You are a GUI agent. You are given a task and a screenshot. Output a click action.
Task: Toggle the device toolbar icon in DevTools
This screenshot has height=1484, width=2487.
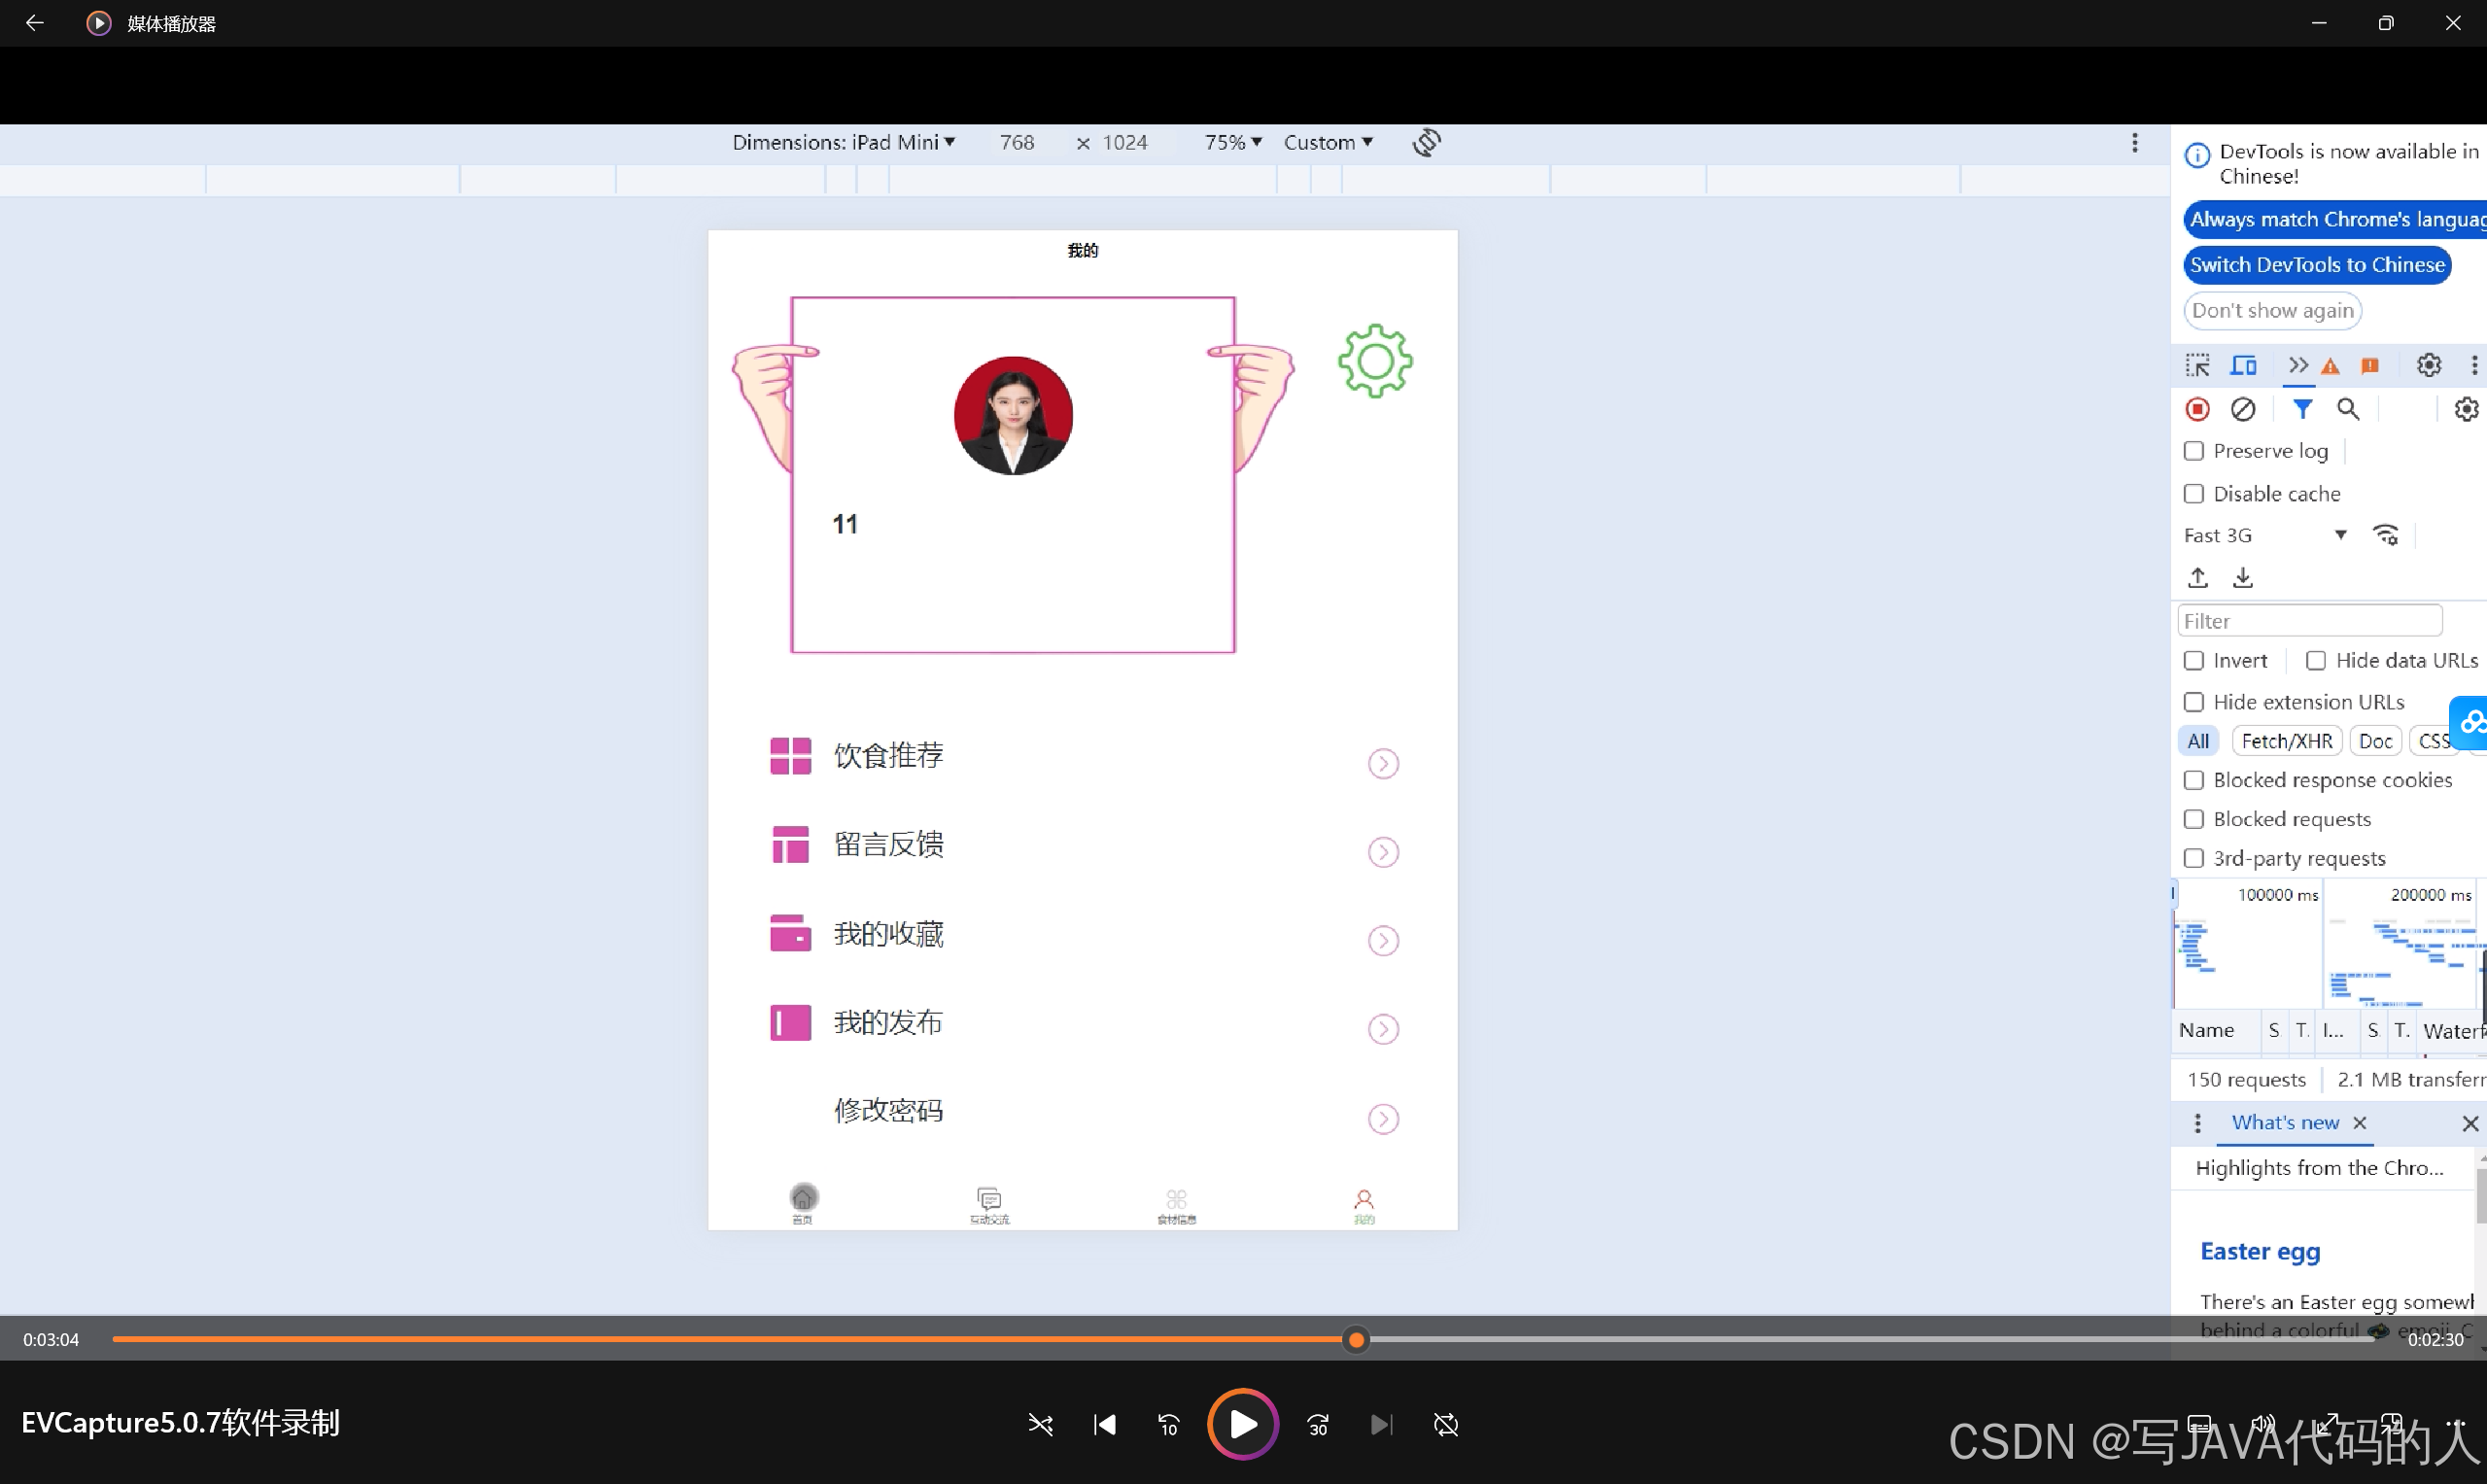tap(2243, 365)
